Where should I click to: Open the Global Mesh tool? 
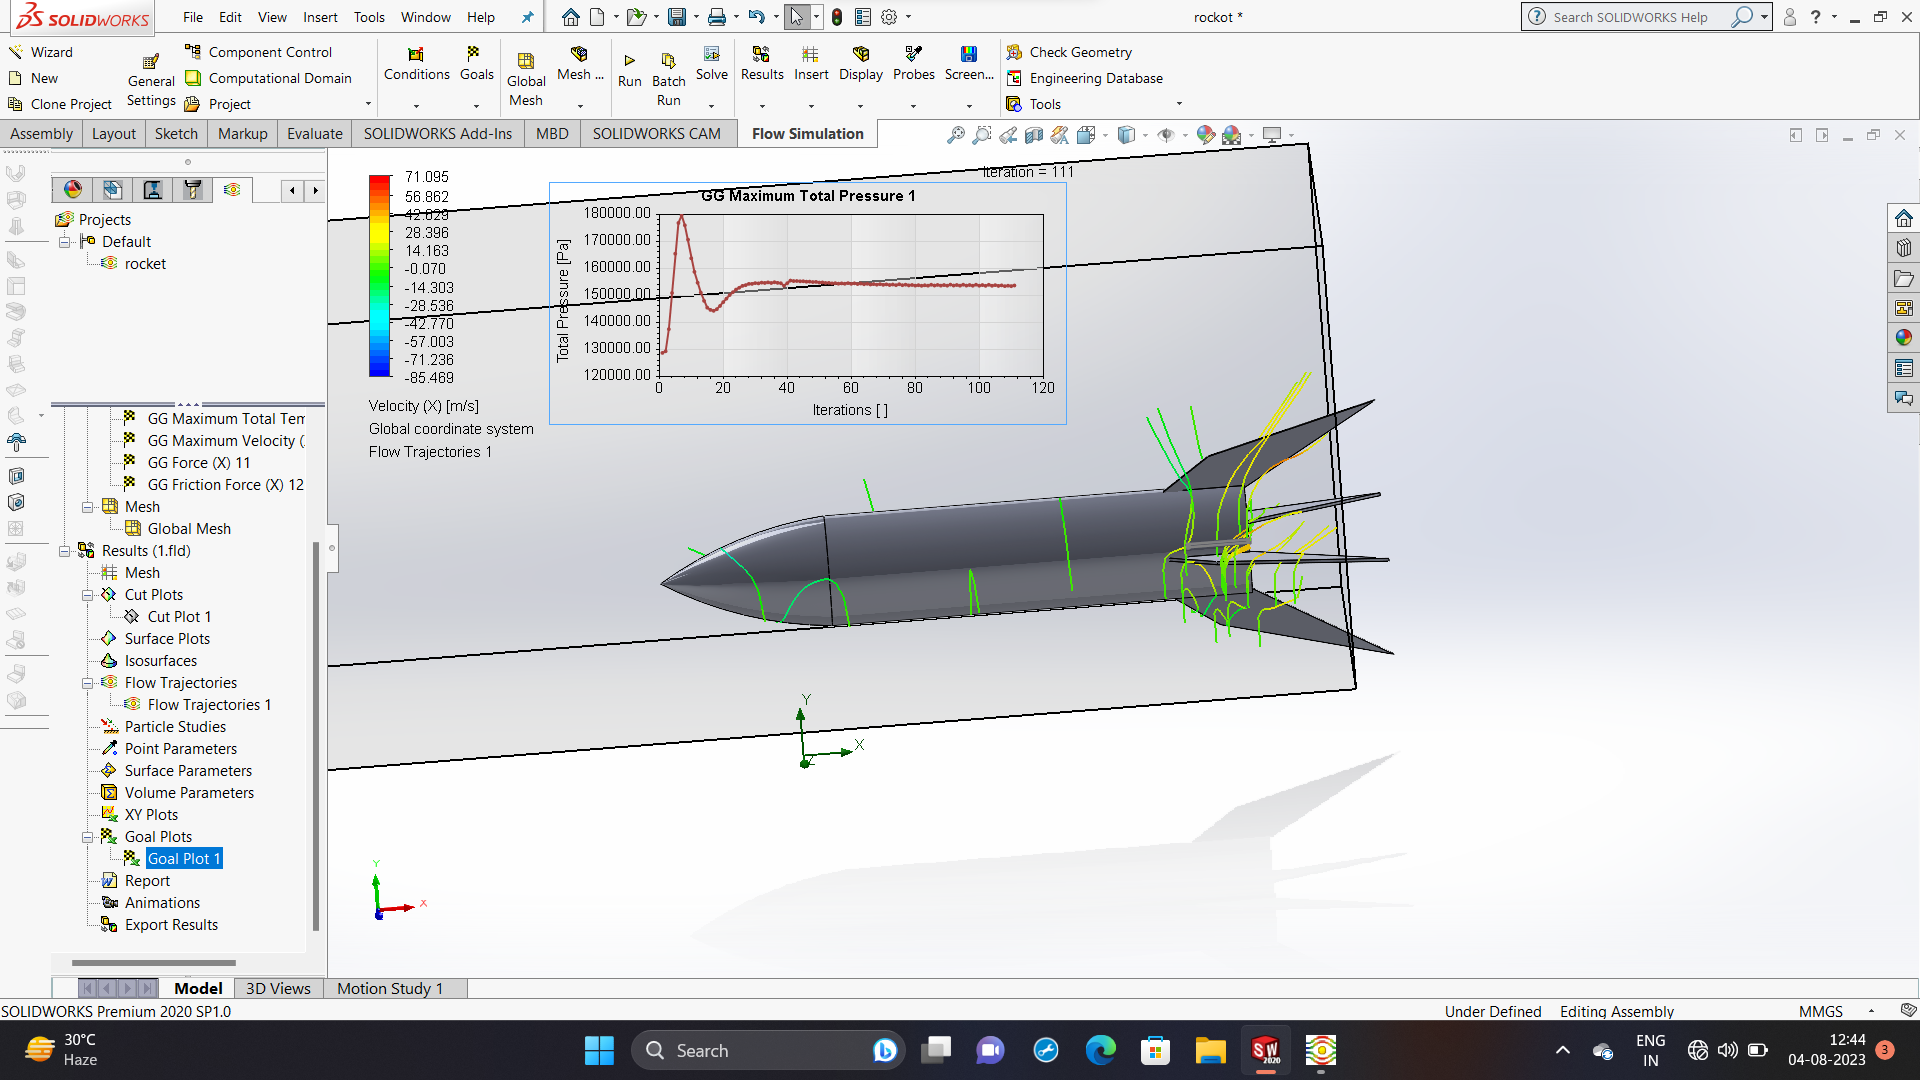click(525, 61)
